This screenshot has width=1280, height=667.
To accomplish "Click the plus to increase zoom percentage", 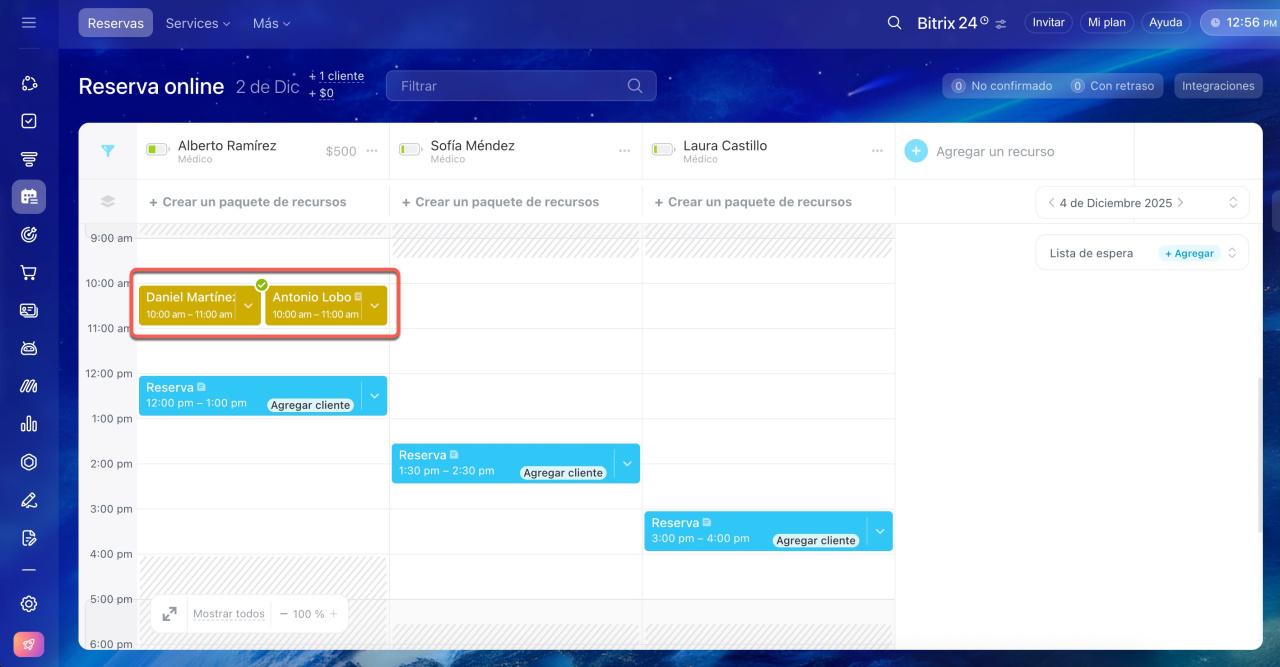I will [x=334, y=614].
